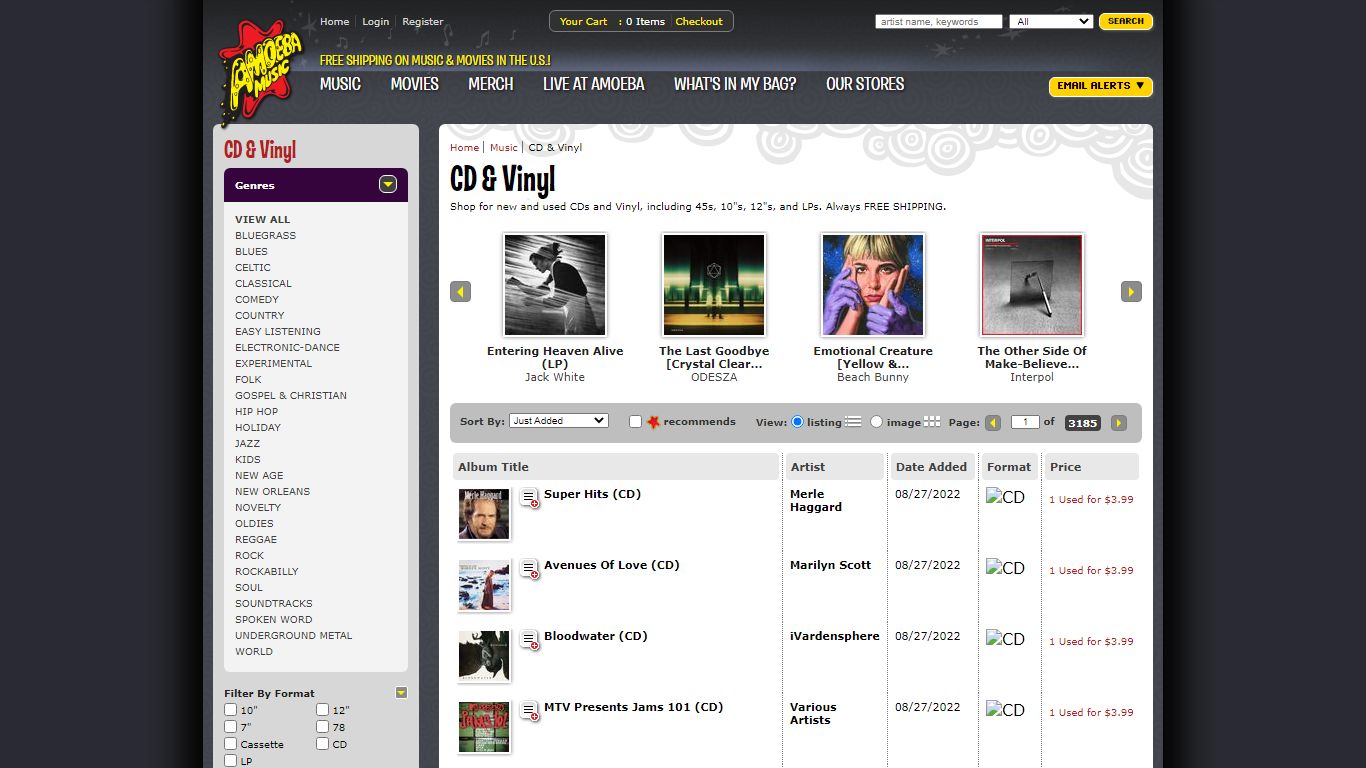This screenshot has width=1366, height=768.
Task: Click in artist name keywords search field
Action: tap(939, 21)
